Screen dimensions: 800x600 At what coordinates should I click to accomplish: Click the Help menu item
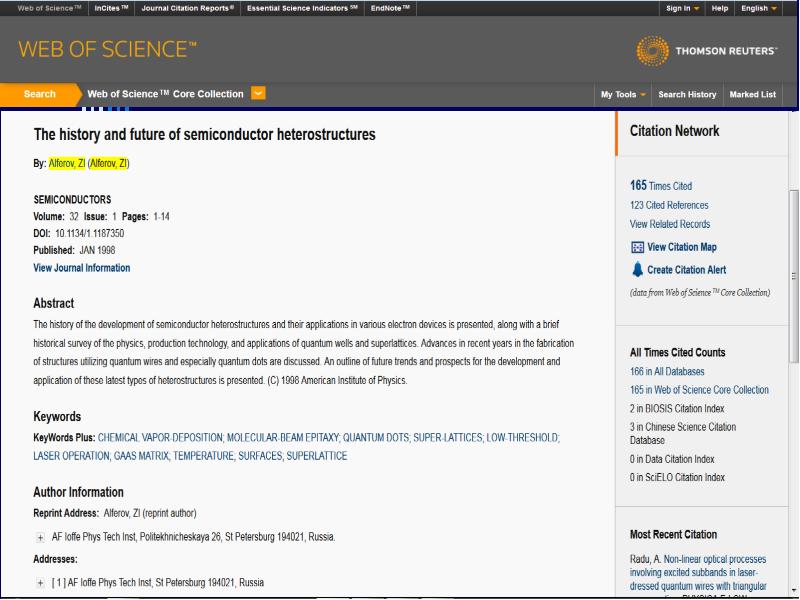[x=720, y=8]
